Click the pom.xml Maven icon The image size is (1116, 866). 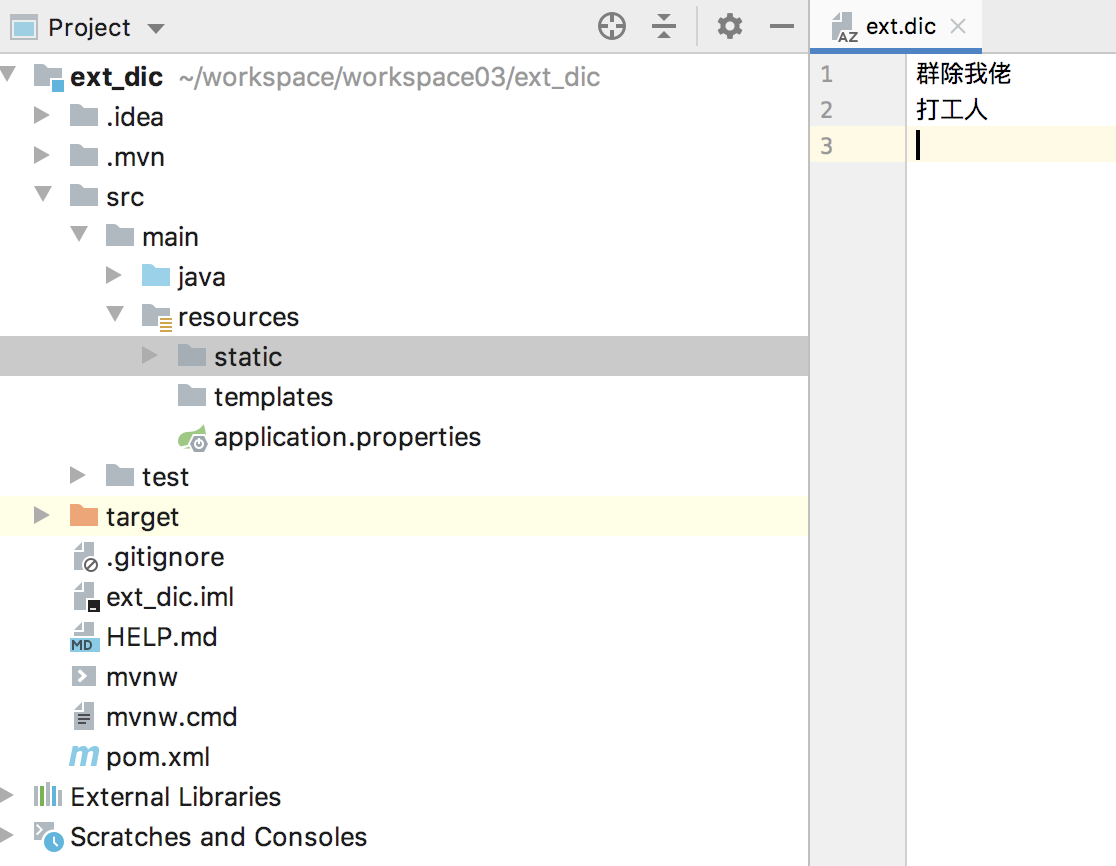coord(84,757)
